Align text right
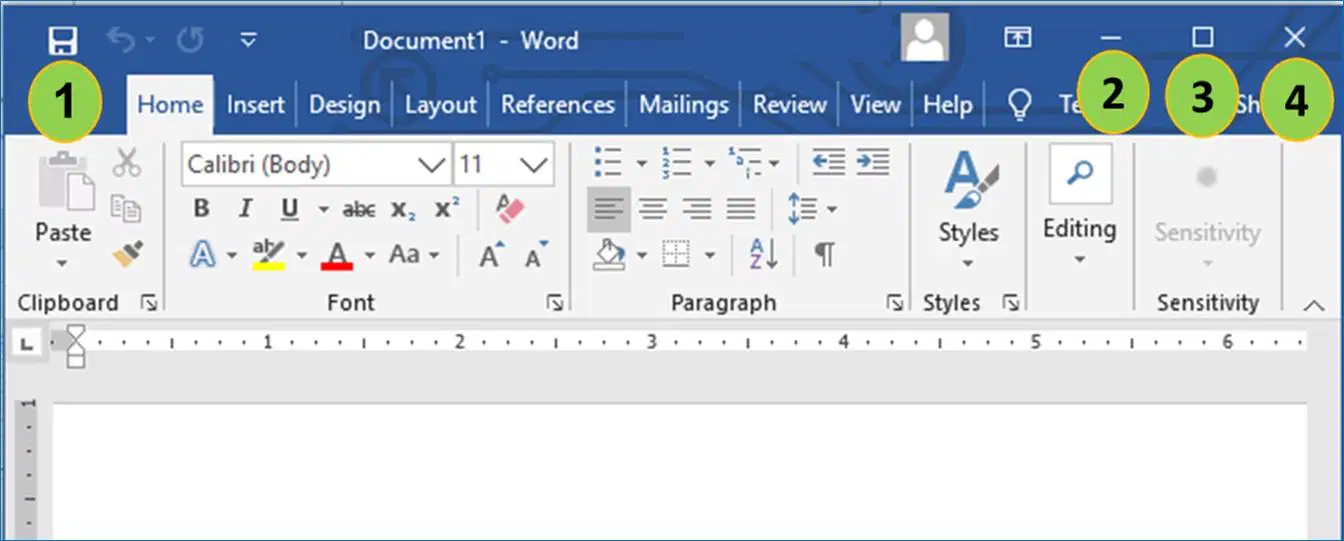 [696, 209]
